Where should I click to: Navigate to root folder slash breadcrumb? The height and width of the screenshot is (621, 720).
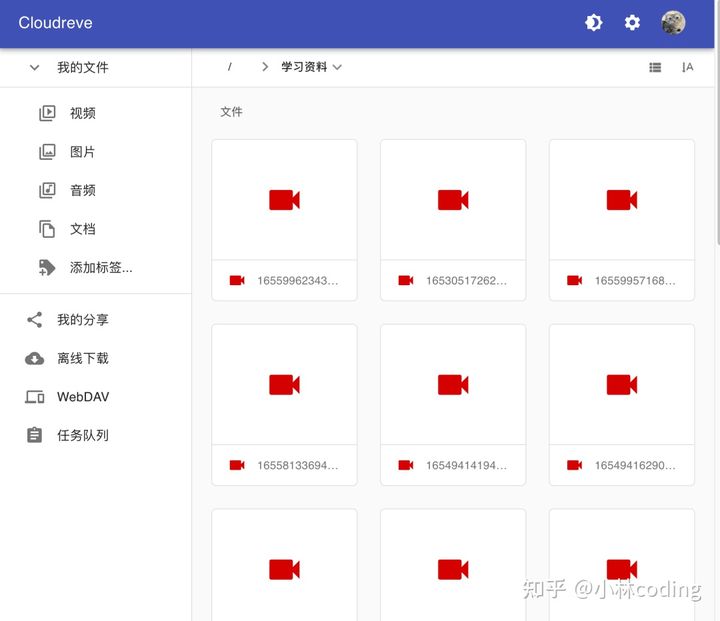[229, 67]
